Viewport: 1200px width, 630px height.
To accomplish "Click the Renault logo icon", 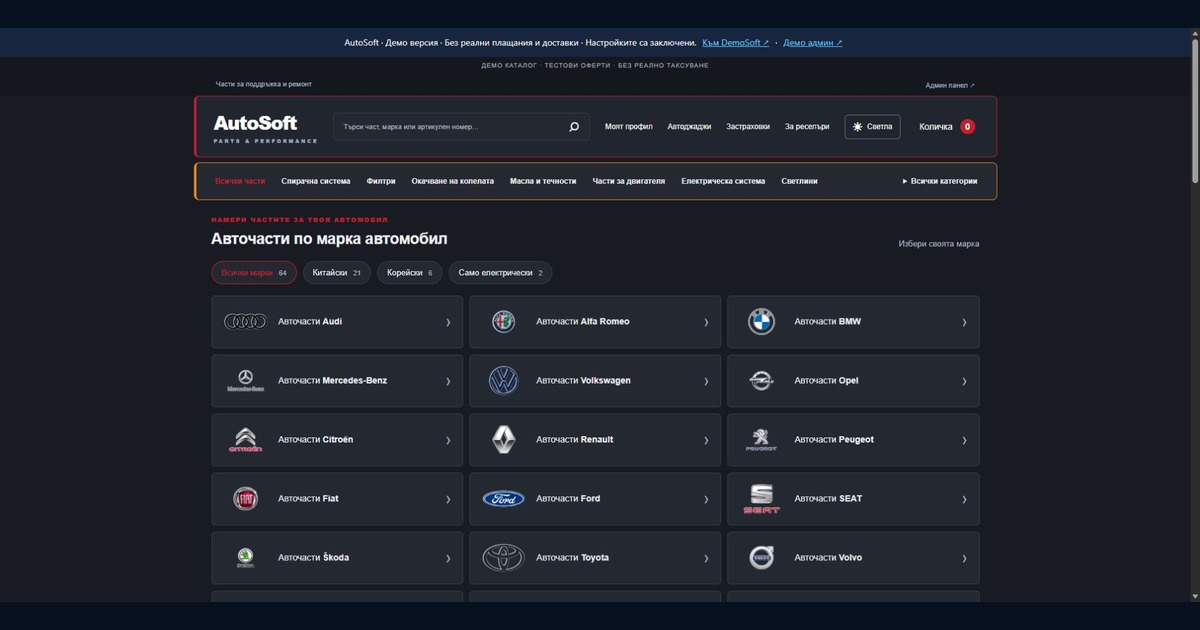I will point(503,440).
